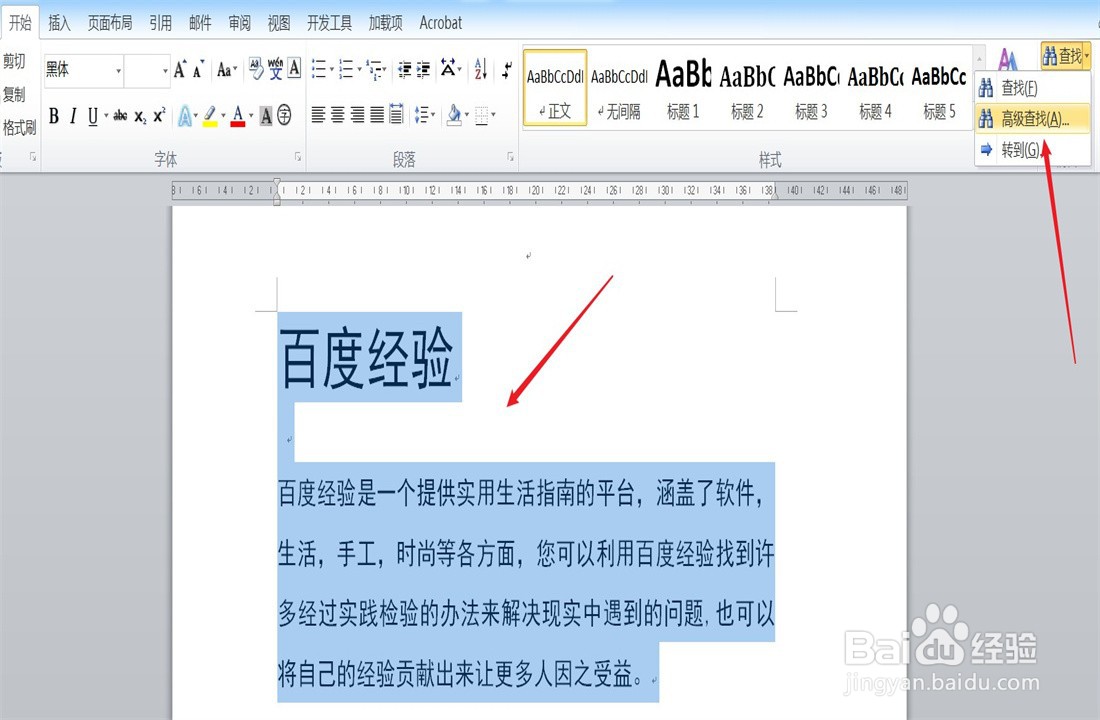Apply red font color
This screenshot has width=1100, height=720.
click(238, 116)
